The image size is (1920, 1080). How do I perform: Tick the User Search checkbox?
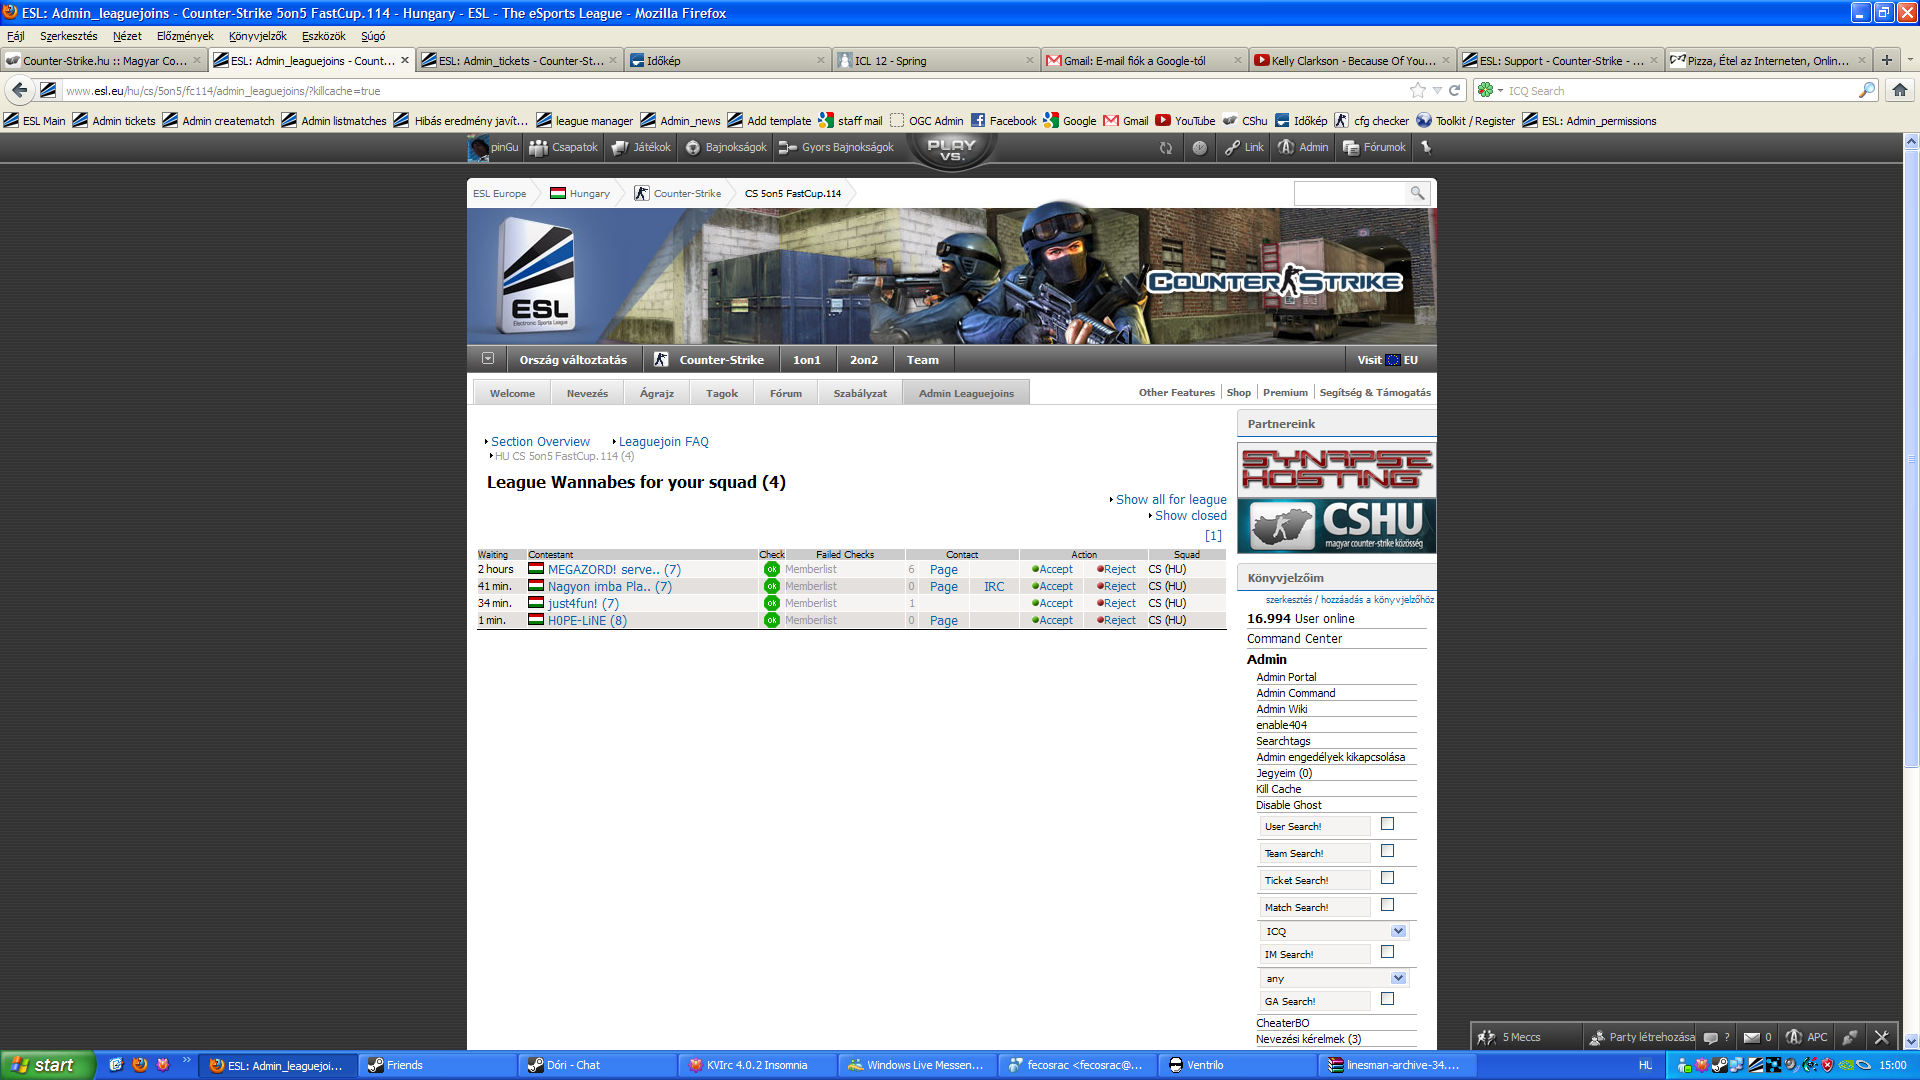tap(1387, 824)
